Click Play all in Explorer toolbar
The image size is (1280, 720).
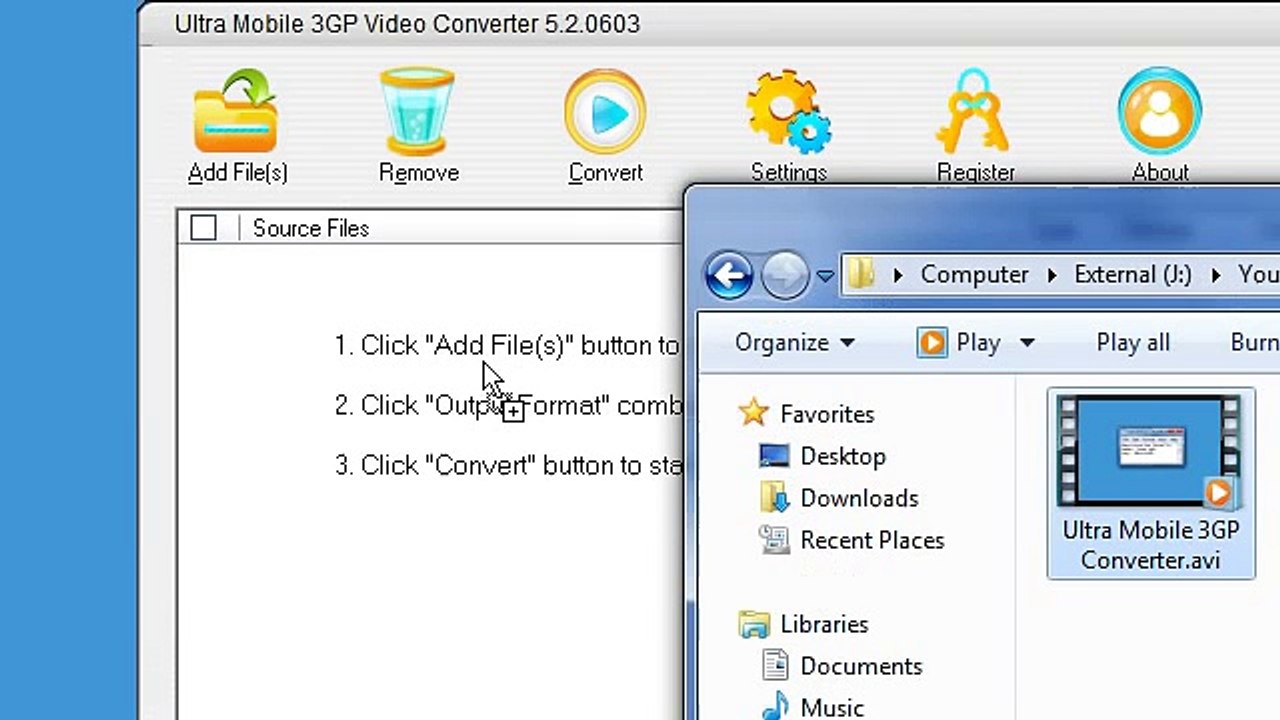tap(1132, 343)
